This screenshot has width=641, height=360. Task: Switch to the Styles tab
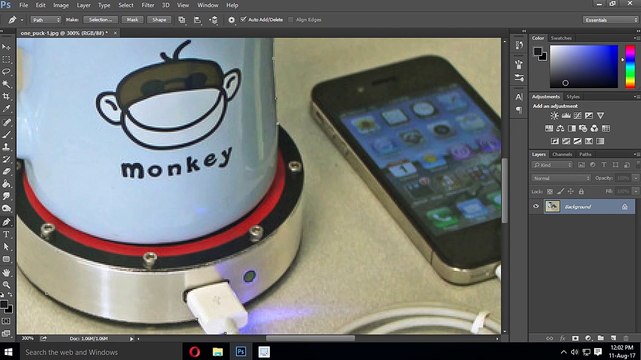(573, 97)
